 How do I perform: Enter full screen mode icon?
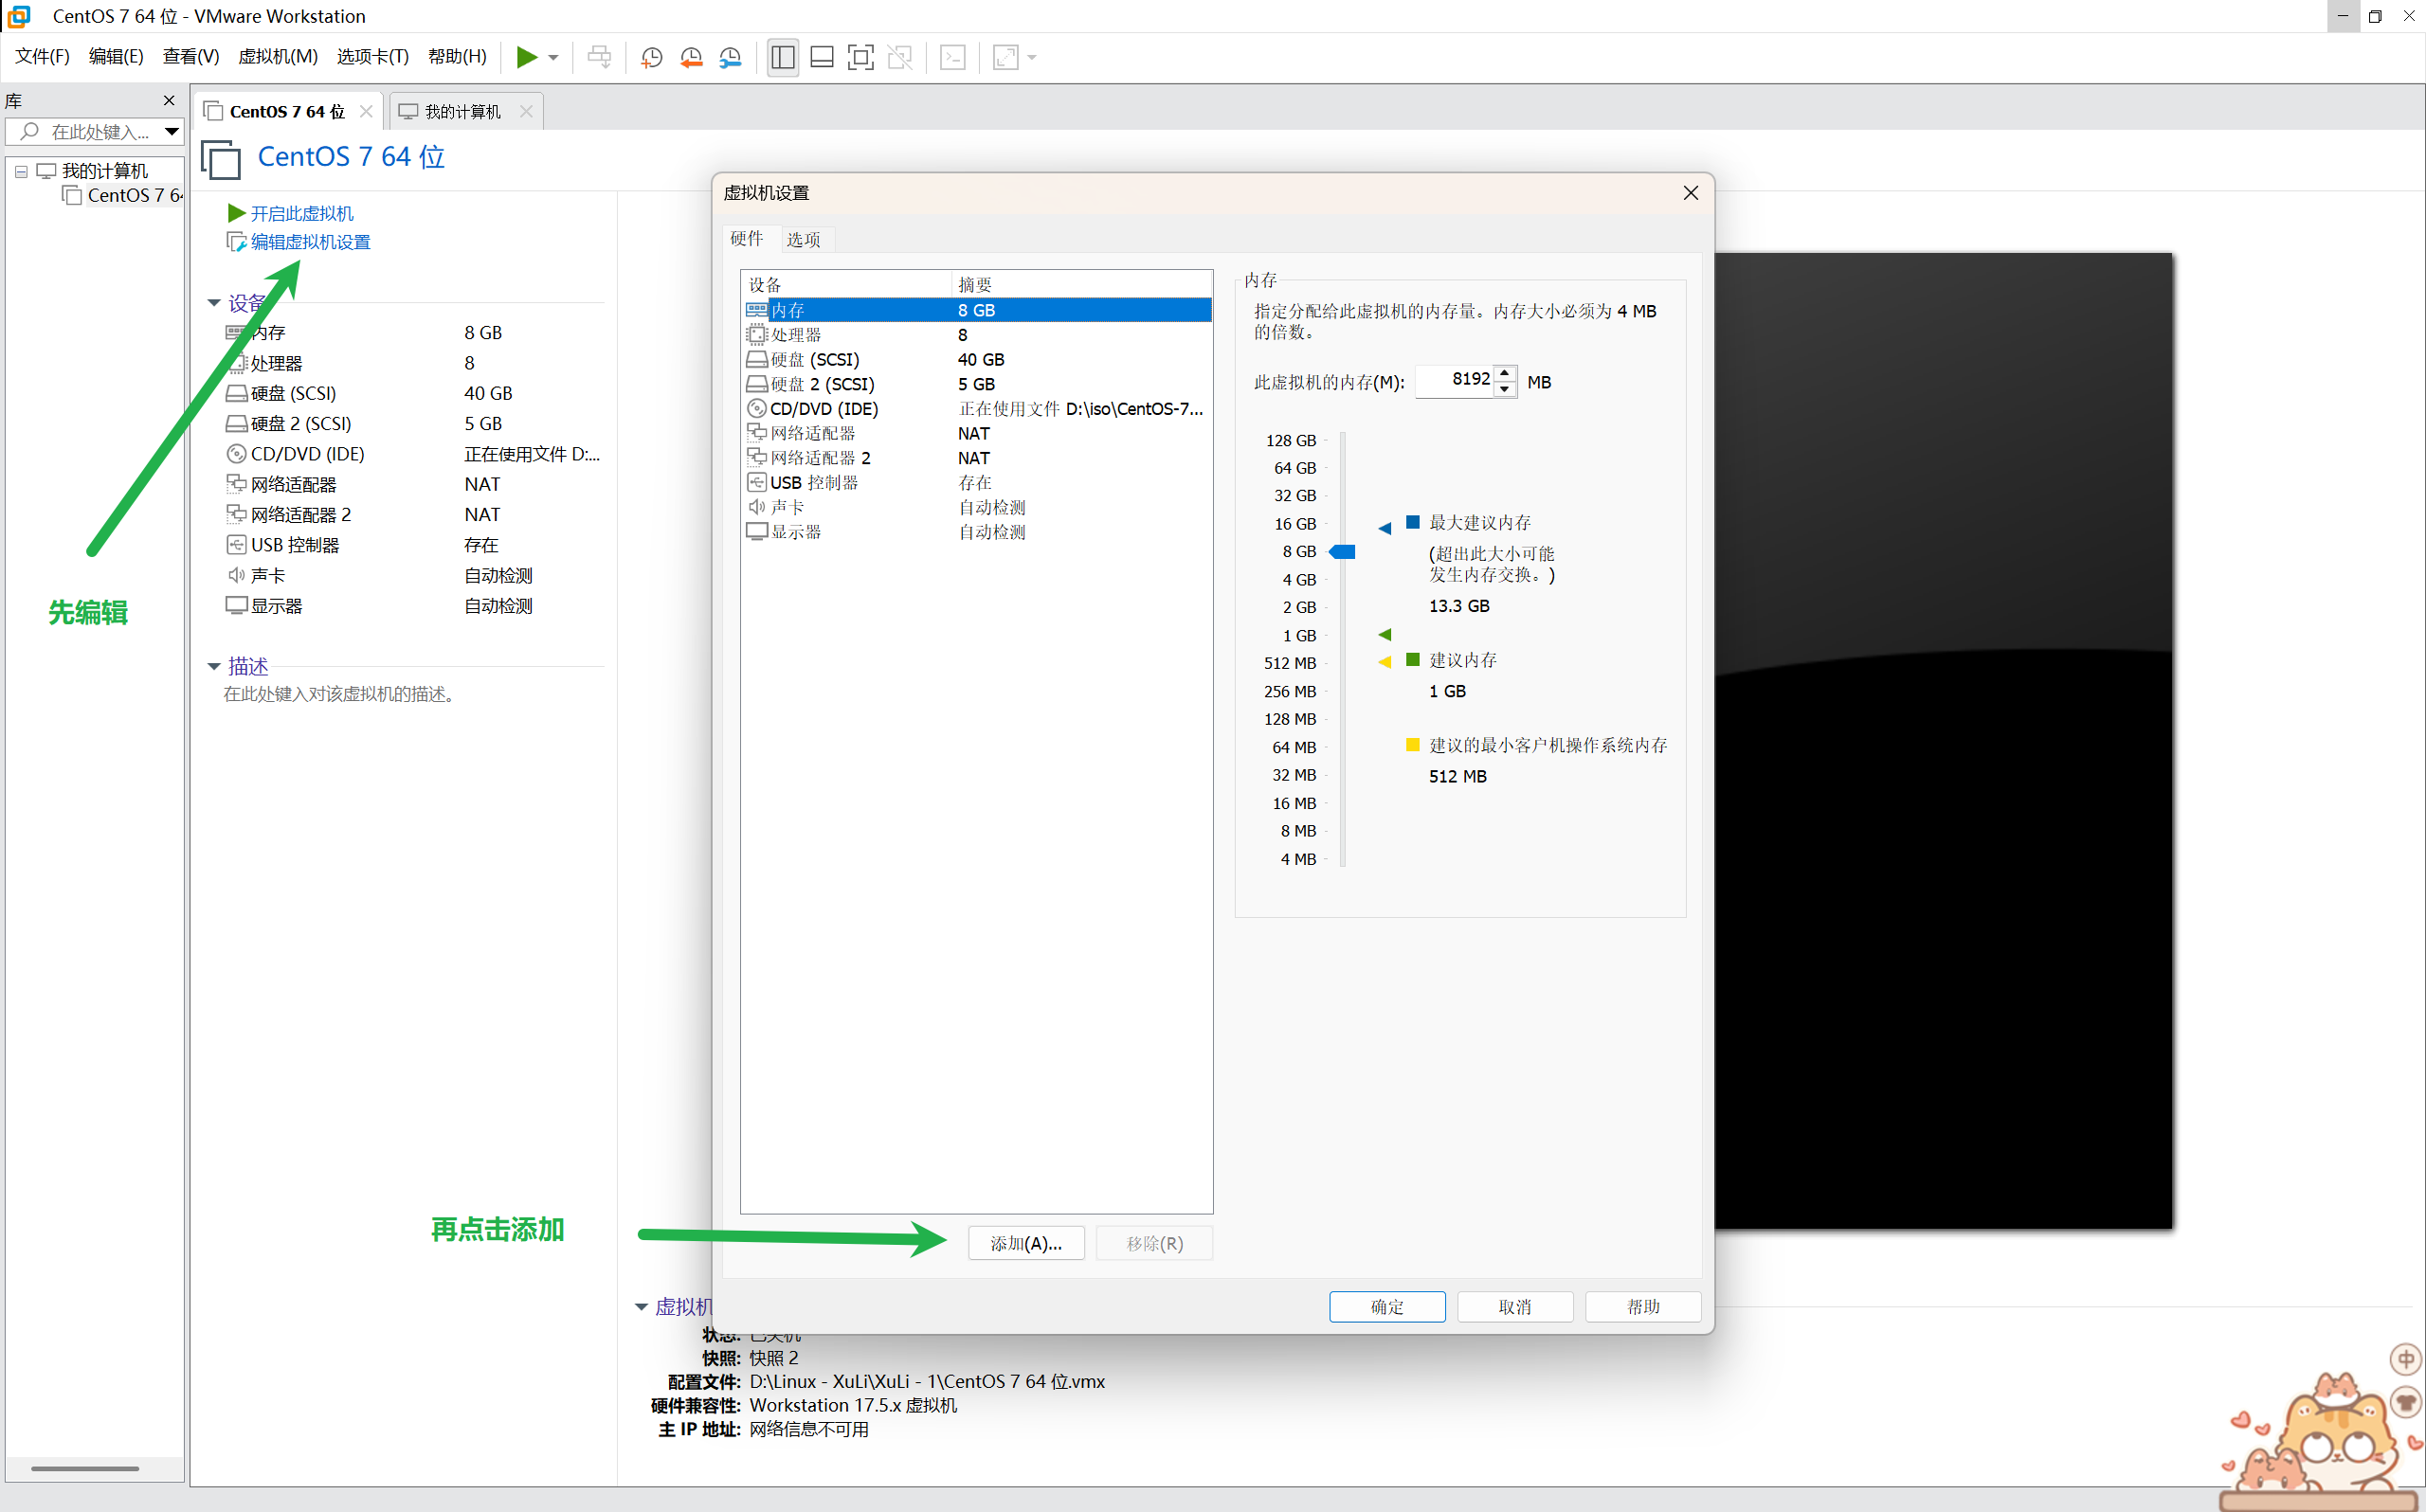point(860,57)
